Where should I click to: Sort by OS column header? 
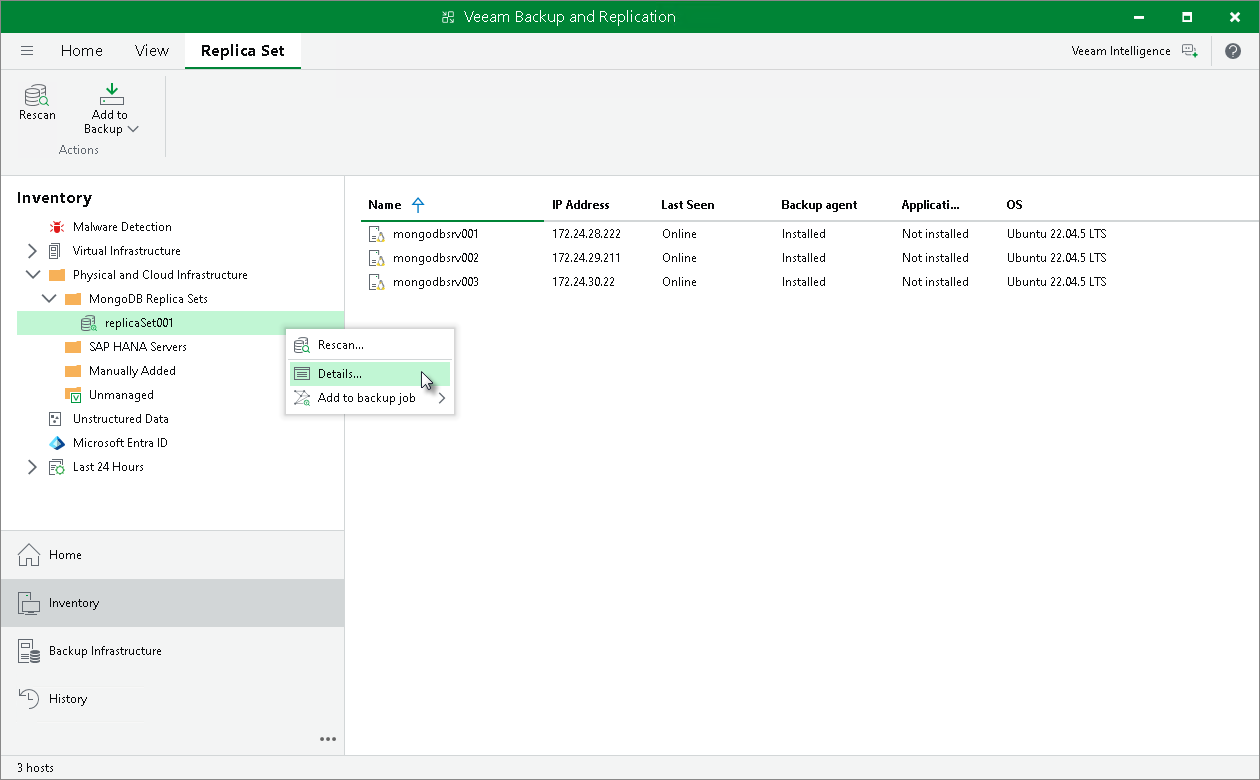1014,205
